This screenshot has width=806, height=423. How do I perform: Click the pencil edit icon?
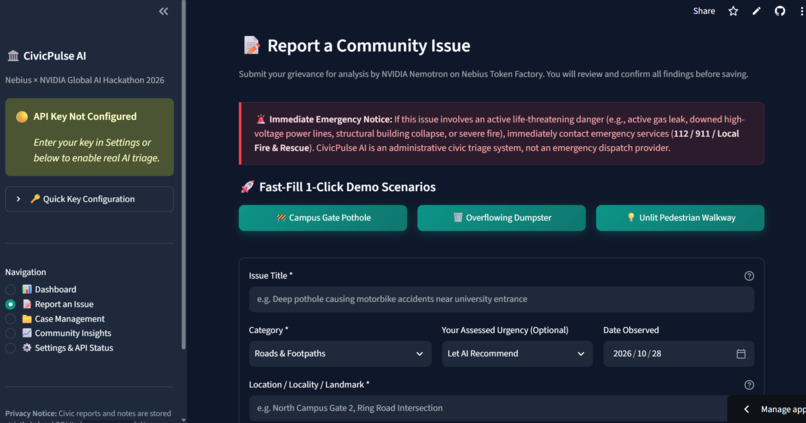coord(756,11)
